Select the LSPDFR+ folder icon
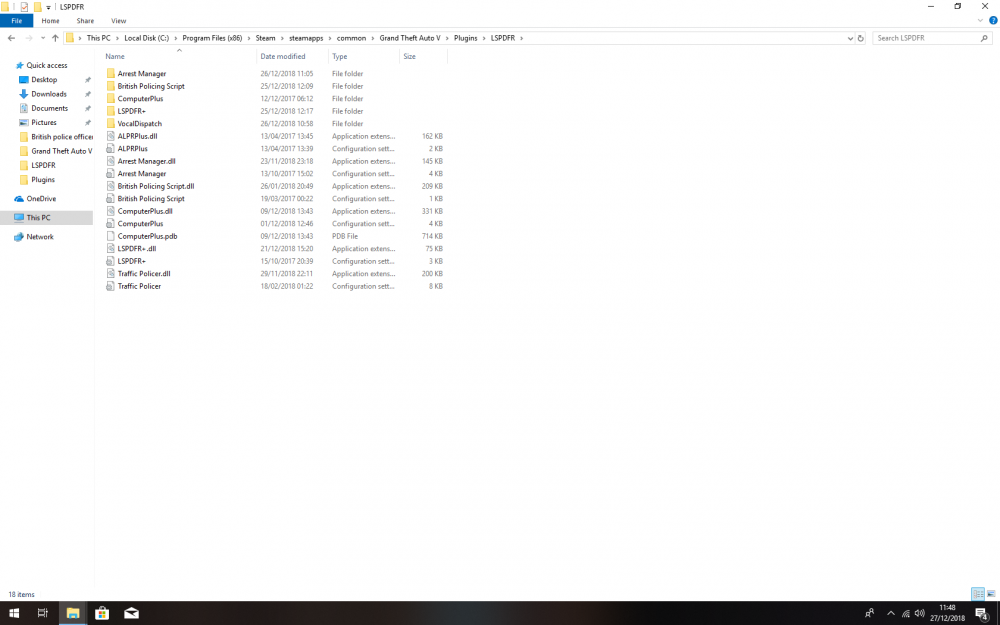This screenshot has height=625, width=1000. pos(111,111)
